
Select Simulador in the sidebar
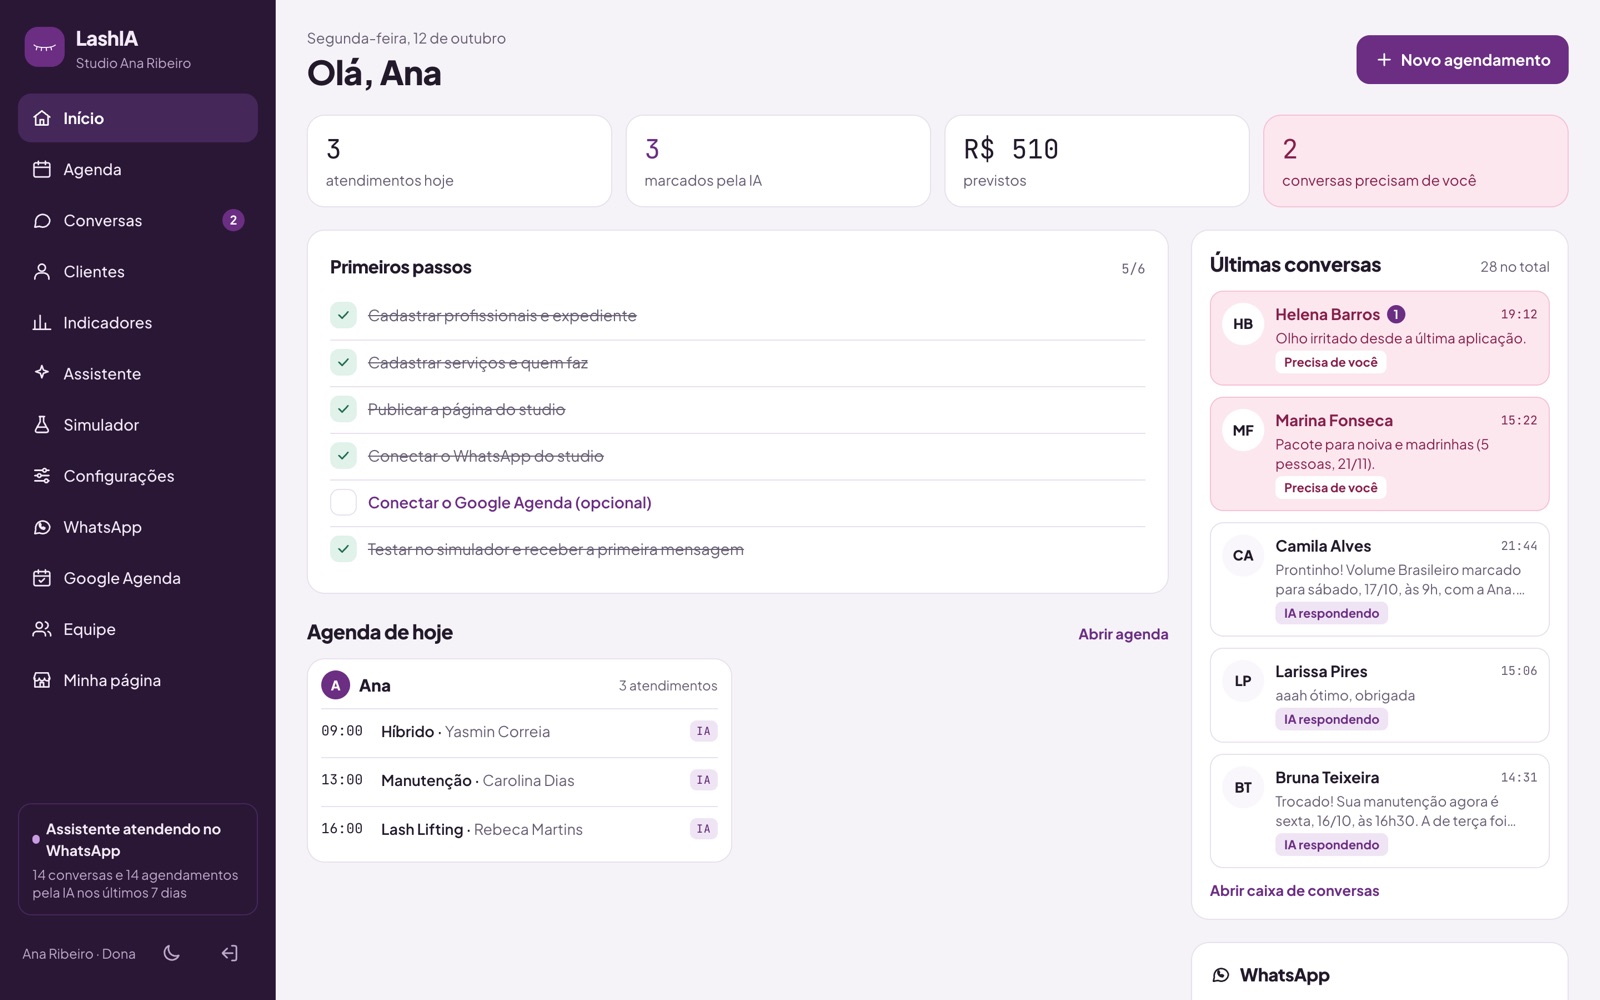pos(138,424)
